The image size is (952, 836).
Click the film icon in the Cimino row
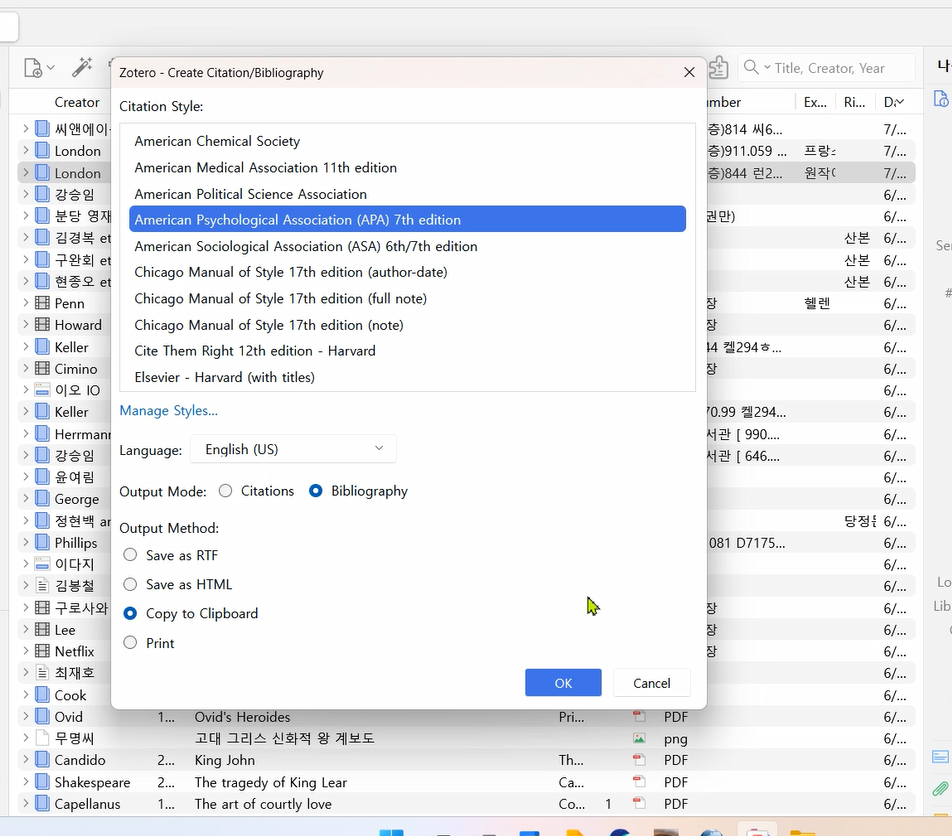point(42,369)
